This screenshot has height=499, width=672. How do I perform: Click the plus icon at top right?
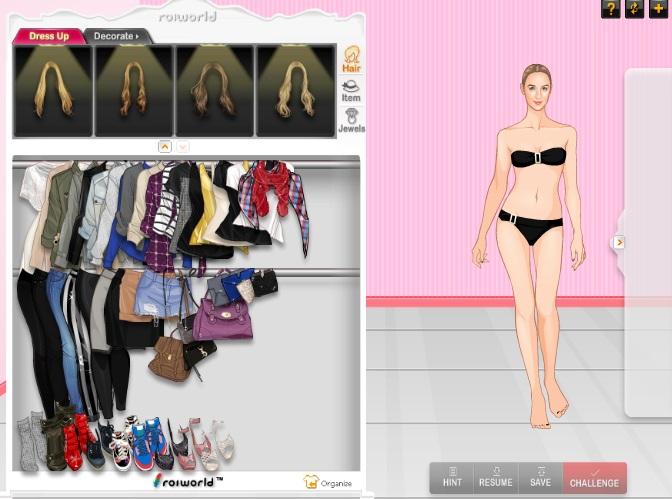tap(659, 9)
